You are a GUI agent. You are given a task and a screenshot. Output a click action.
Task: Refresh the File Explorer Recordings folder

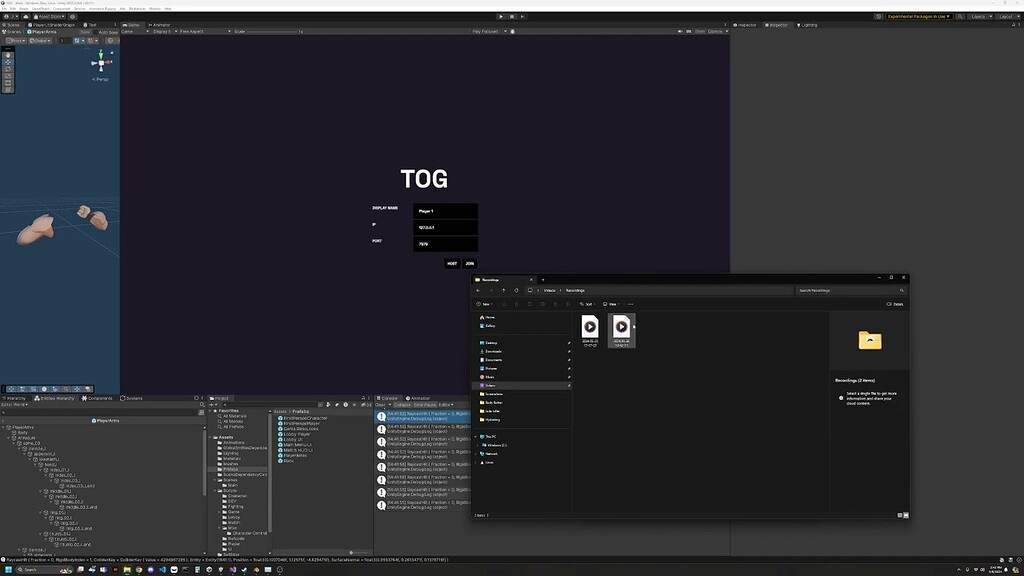tap(516, 290)
